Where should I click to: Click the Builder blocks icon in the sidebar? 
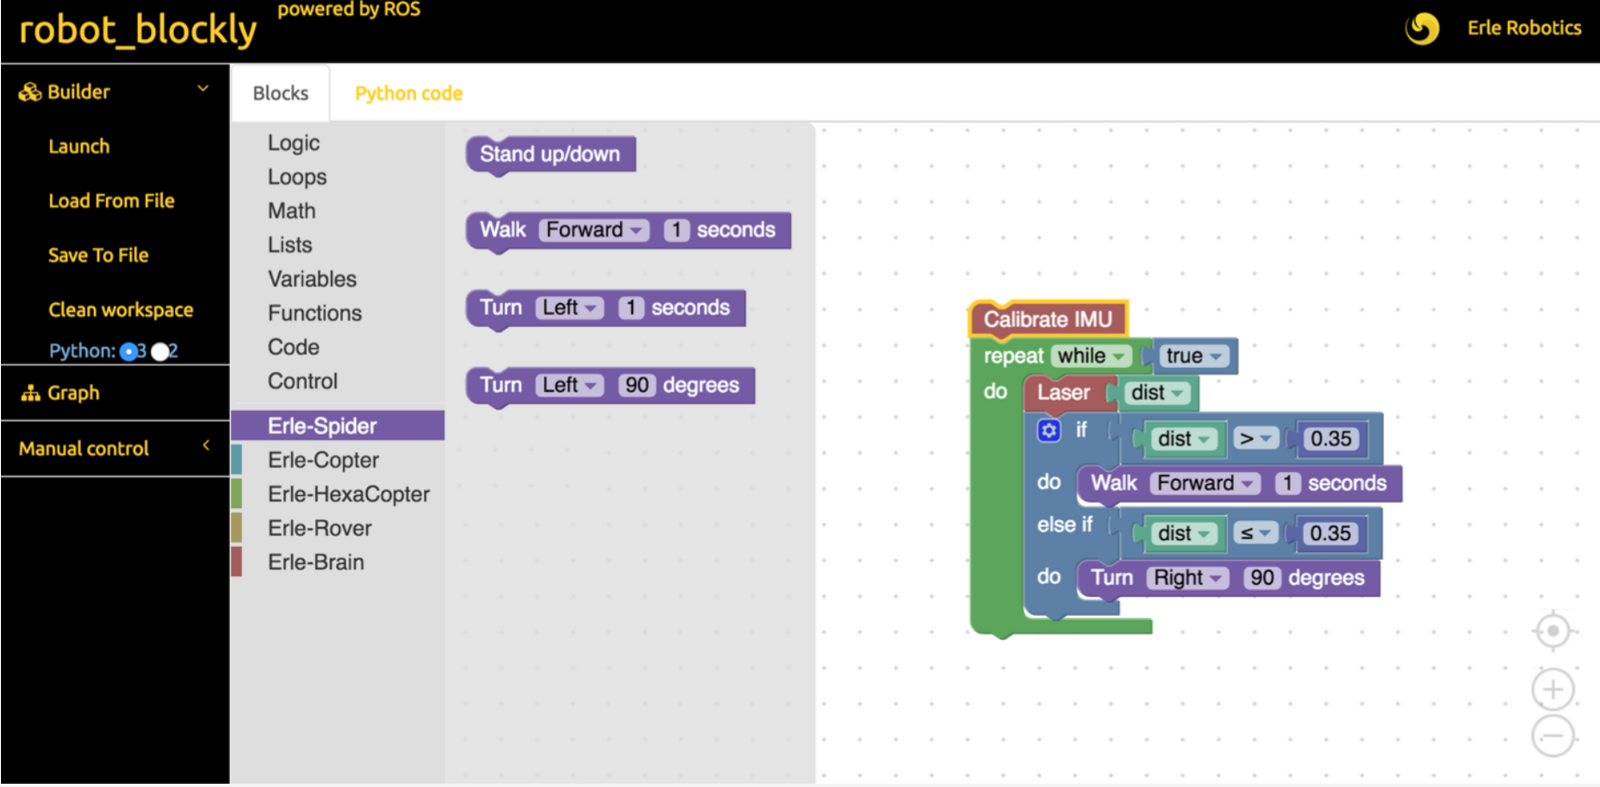point(30,92)
